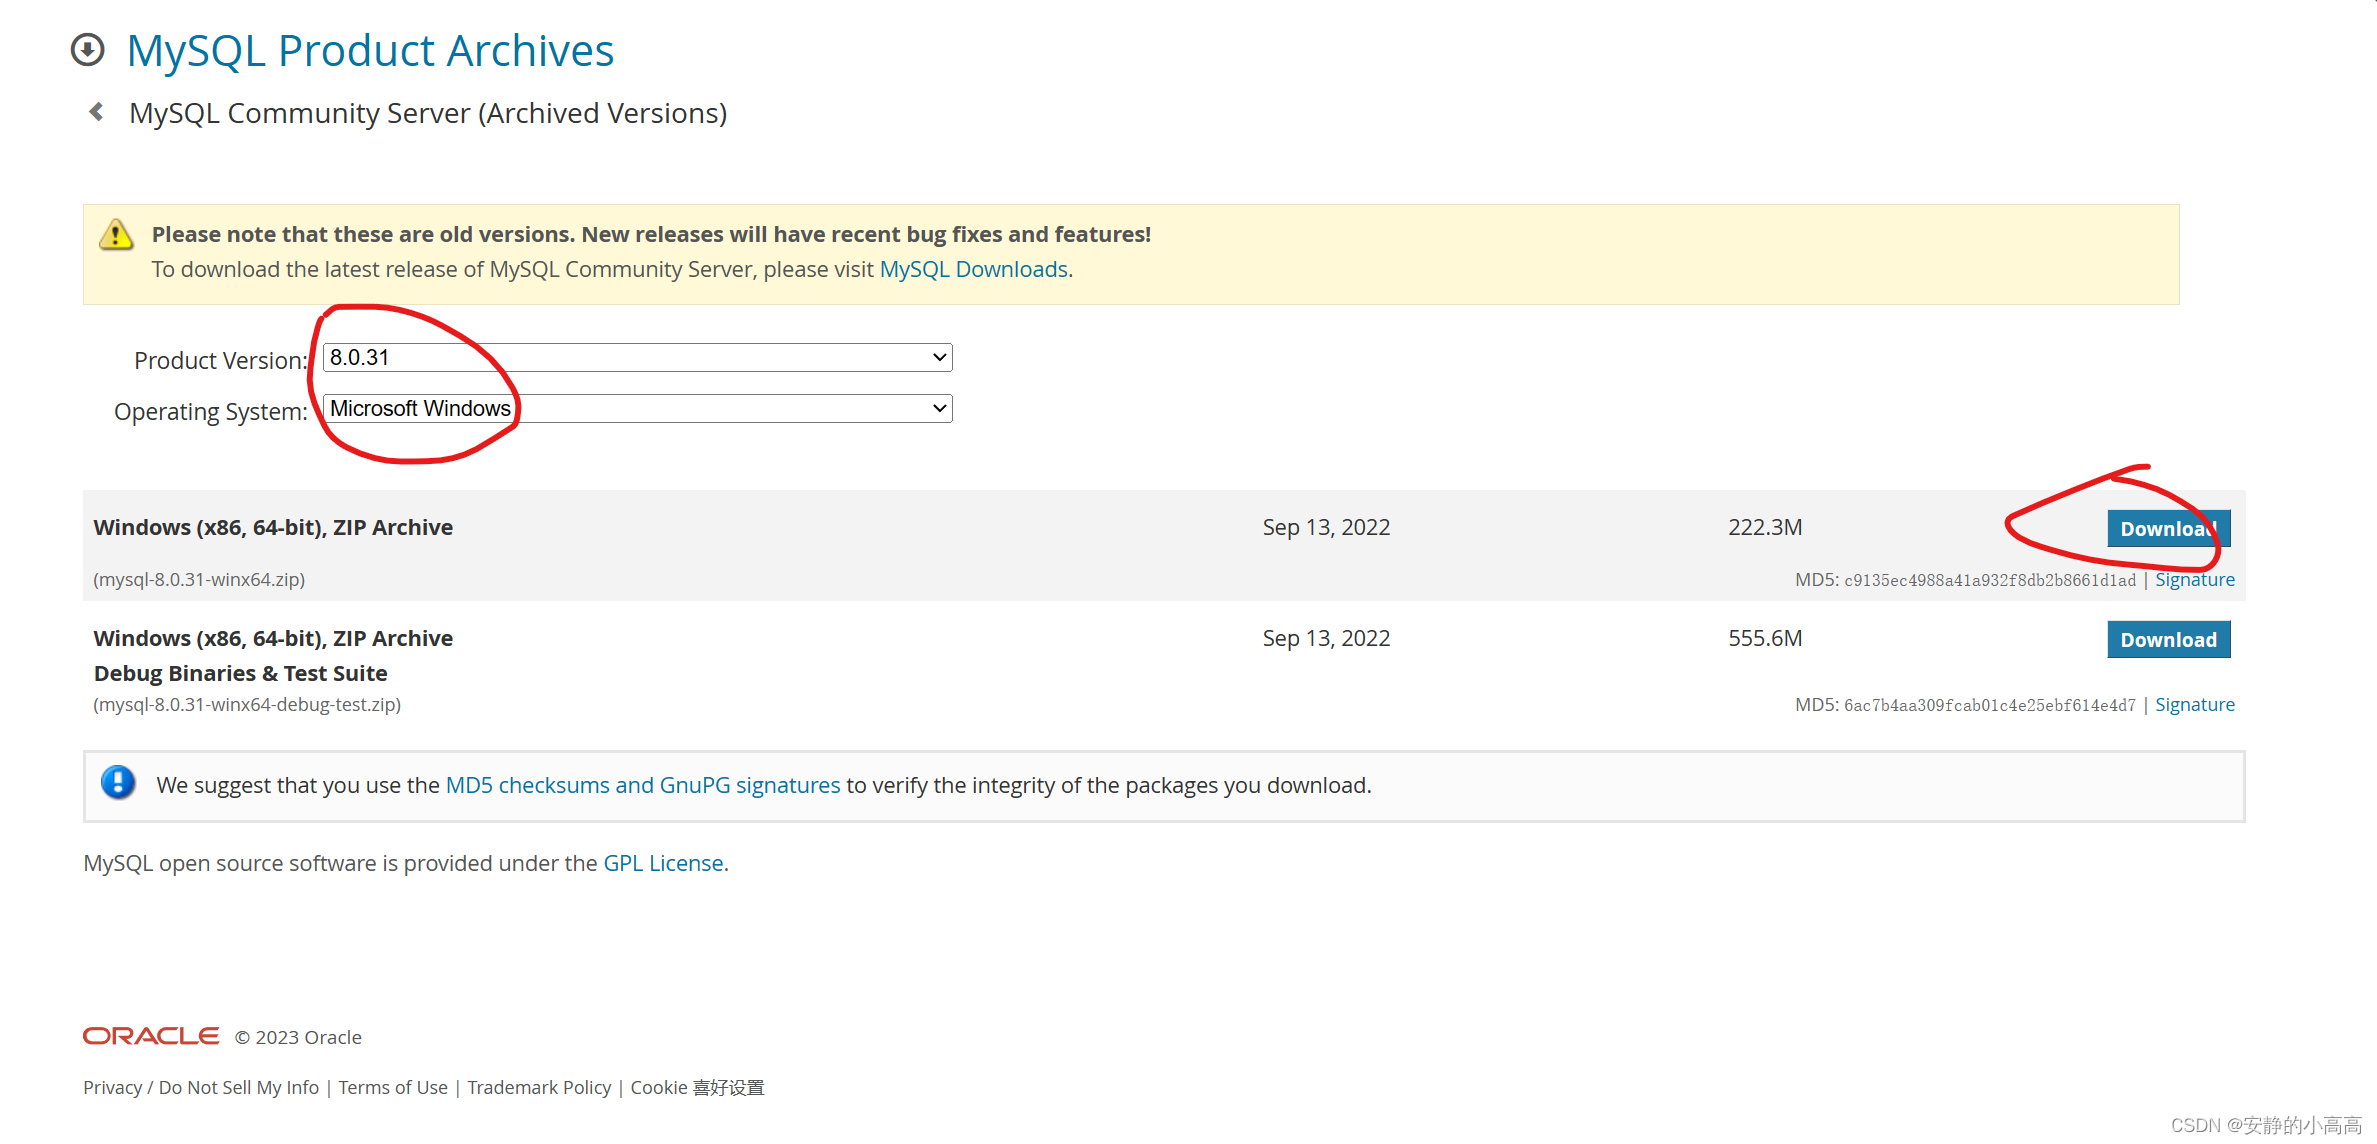This screenshot has height=1144, width=2377.
Task: Click the download circle icon beside title
Action: pos(88,50)
